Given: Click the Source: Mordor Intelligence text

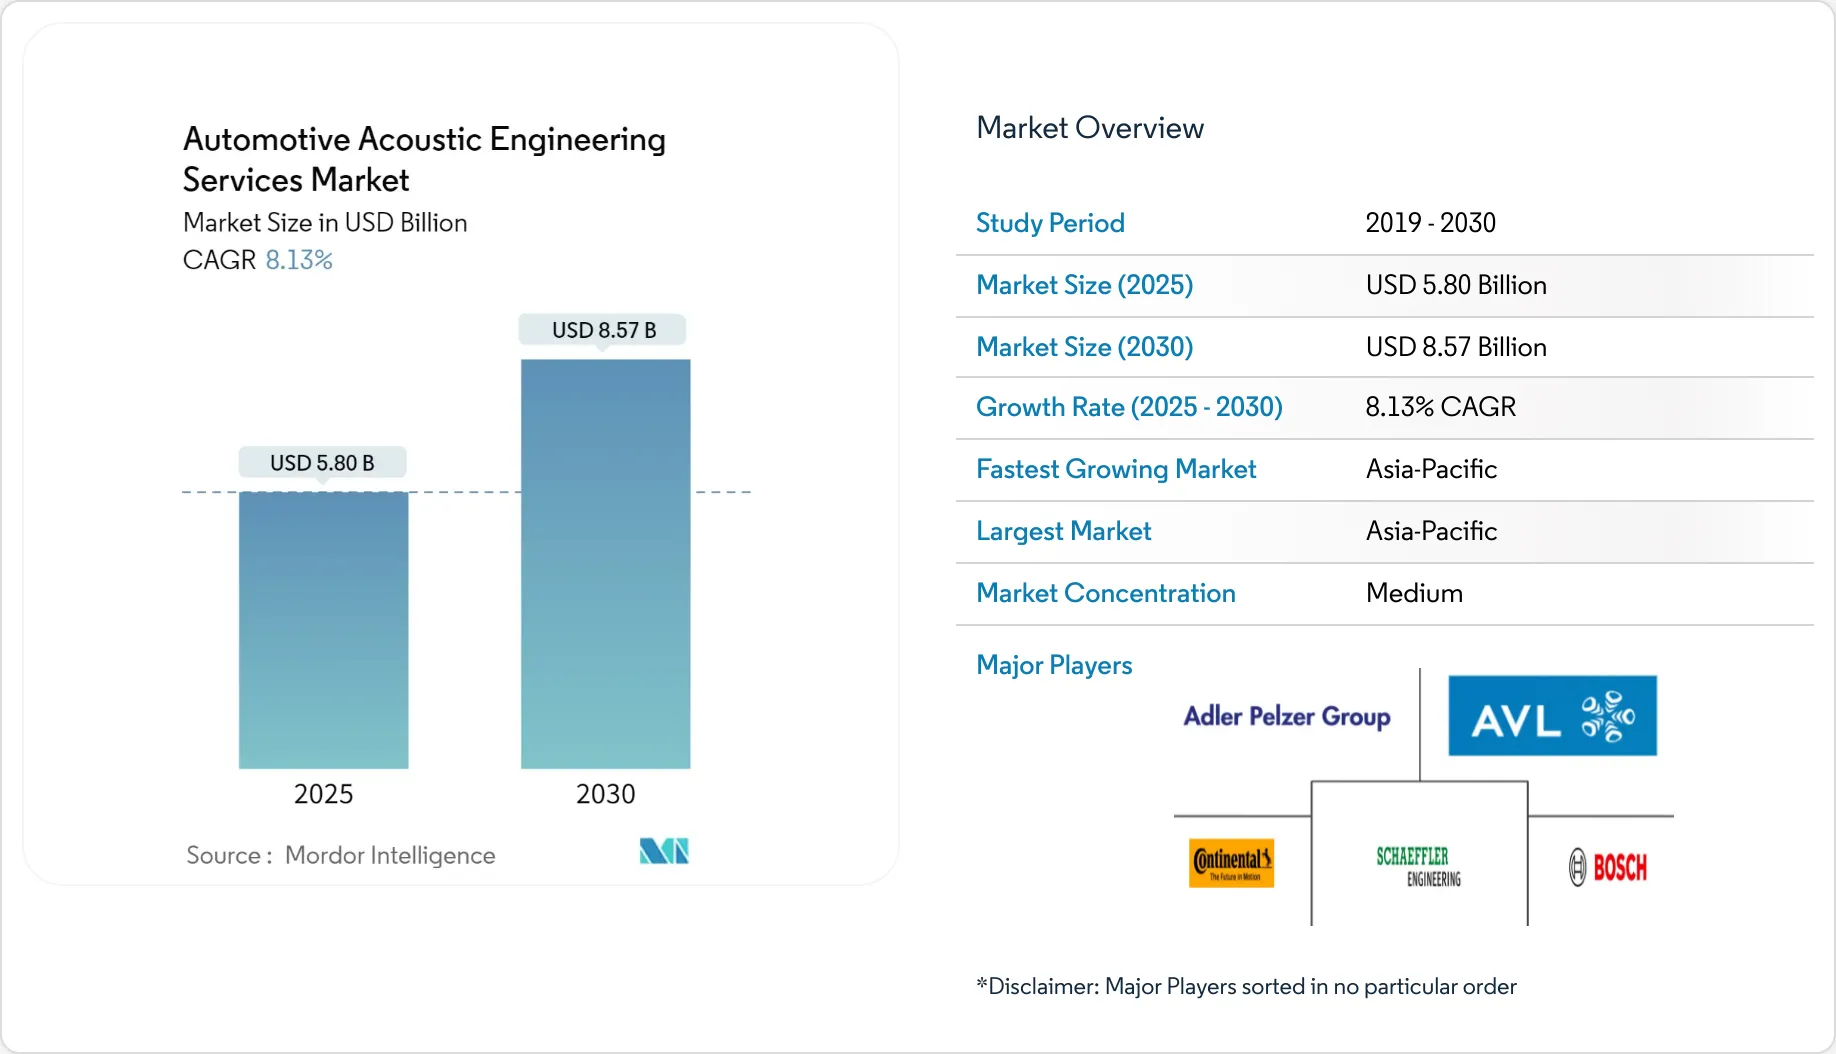Looking at the screenshot, I should point(341,855).
